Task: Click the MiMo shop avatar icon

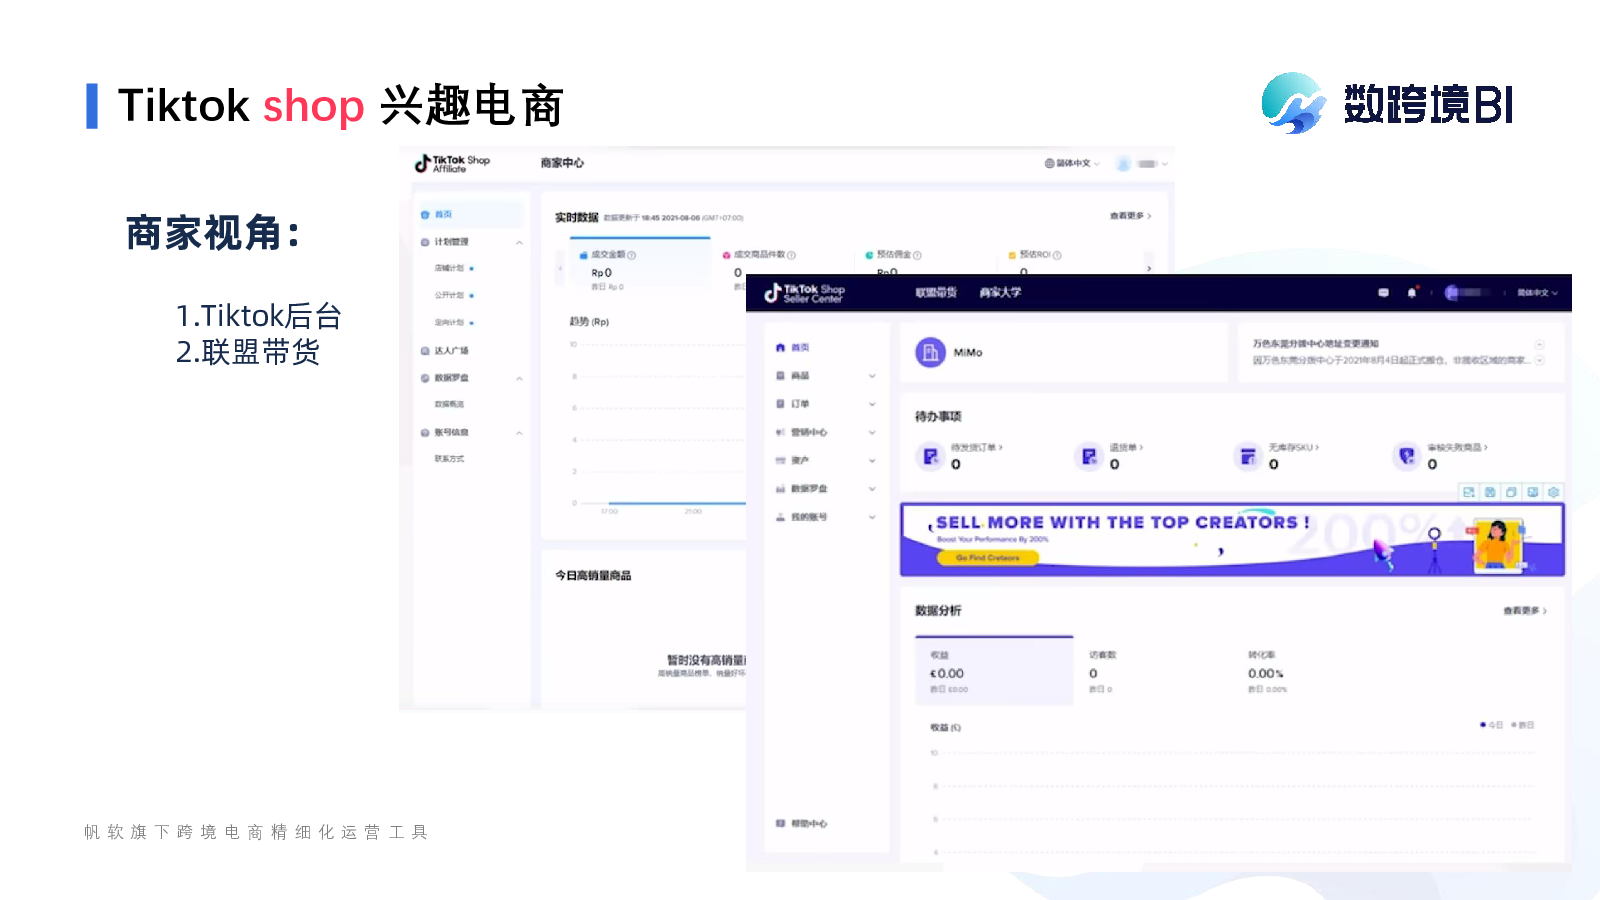Action: [x=930, y=352]
